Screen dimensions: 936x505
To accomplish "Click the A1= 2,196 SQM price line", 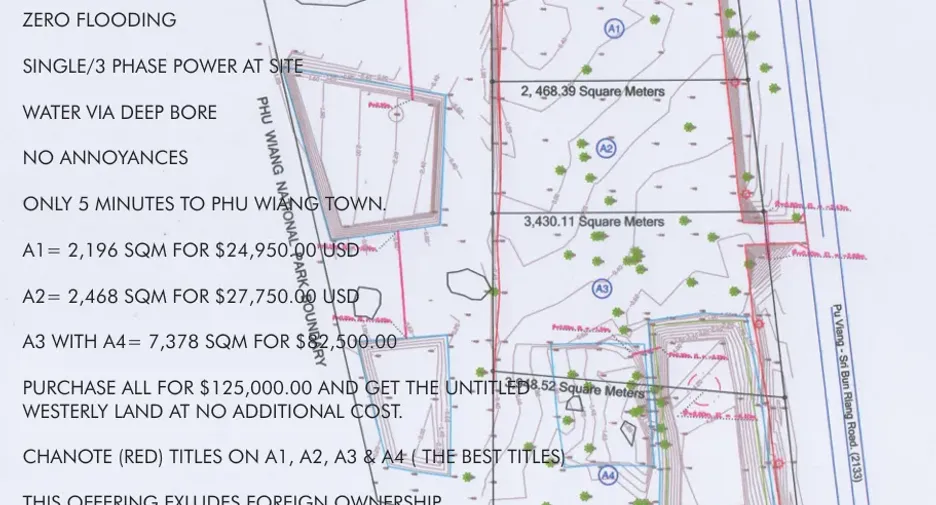I will pyautogui.click(x=191, y=250).
